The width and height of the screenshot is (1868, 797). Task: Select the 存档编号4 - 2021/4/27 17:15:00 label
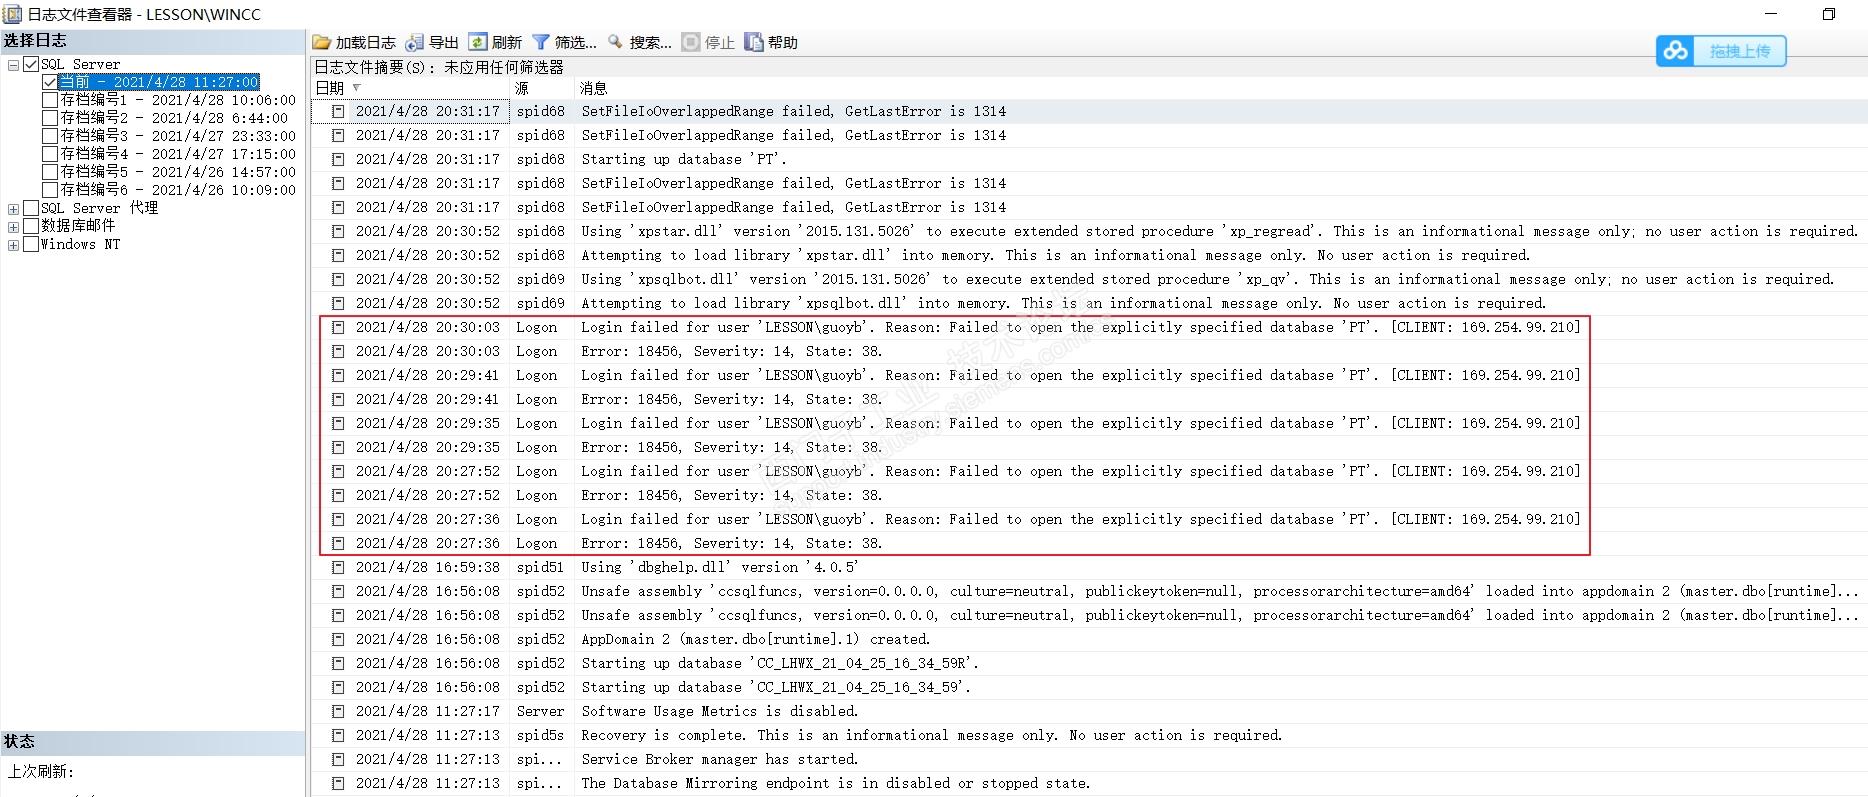(178, 154)
